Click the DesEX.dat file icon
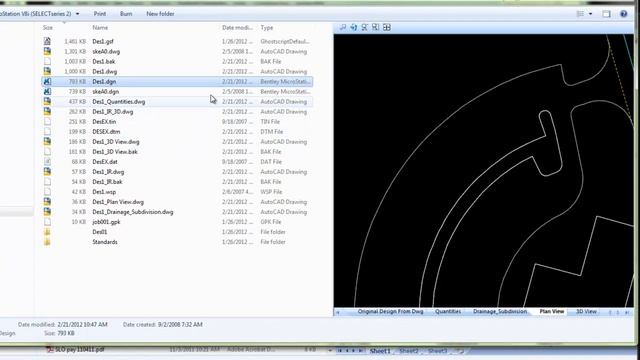The width and height of the screenshot is (640, 360). (47, 162)
